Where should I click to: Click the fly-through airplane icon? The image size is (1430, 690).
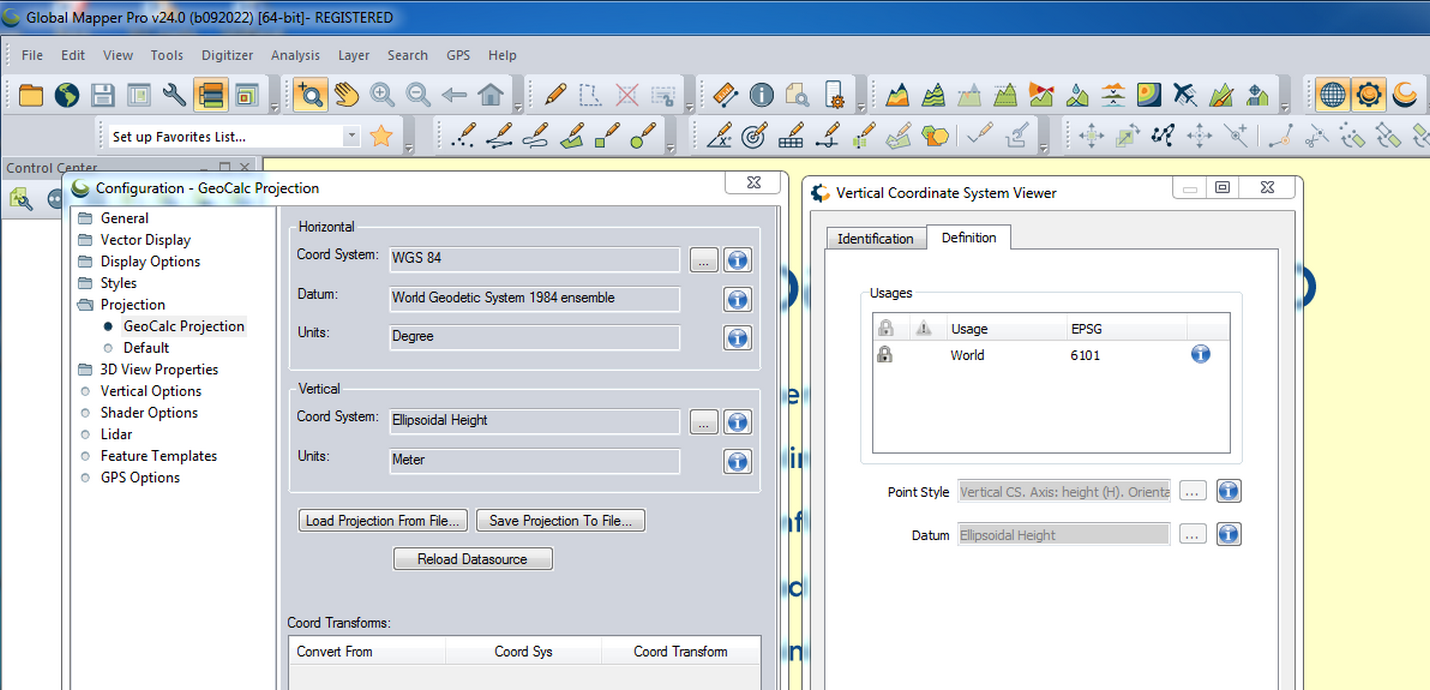point(1185,95)
